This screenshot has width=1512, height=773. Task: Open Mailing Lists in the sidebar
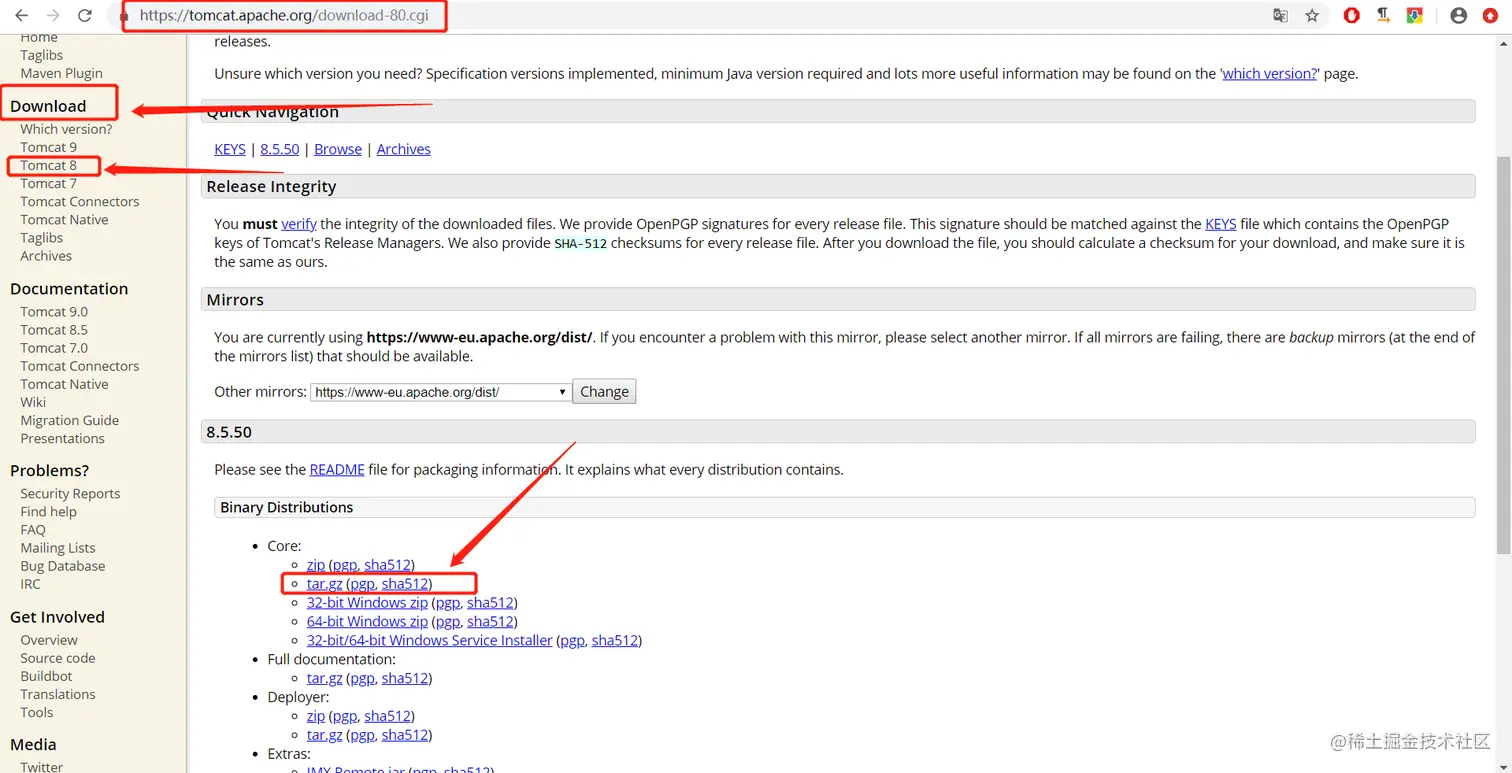[x=58, y=548]
